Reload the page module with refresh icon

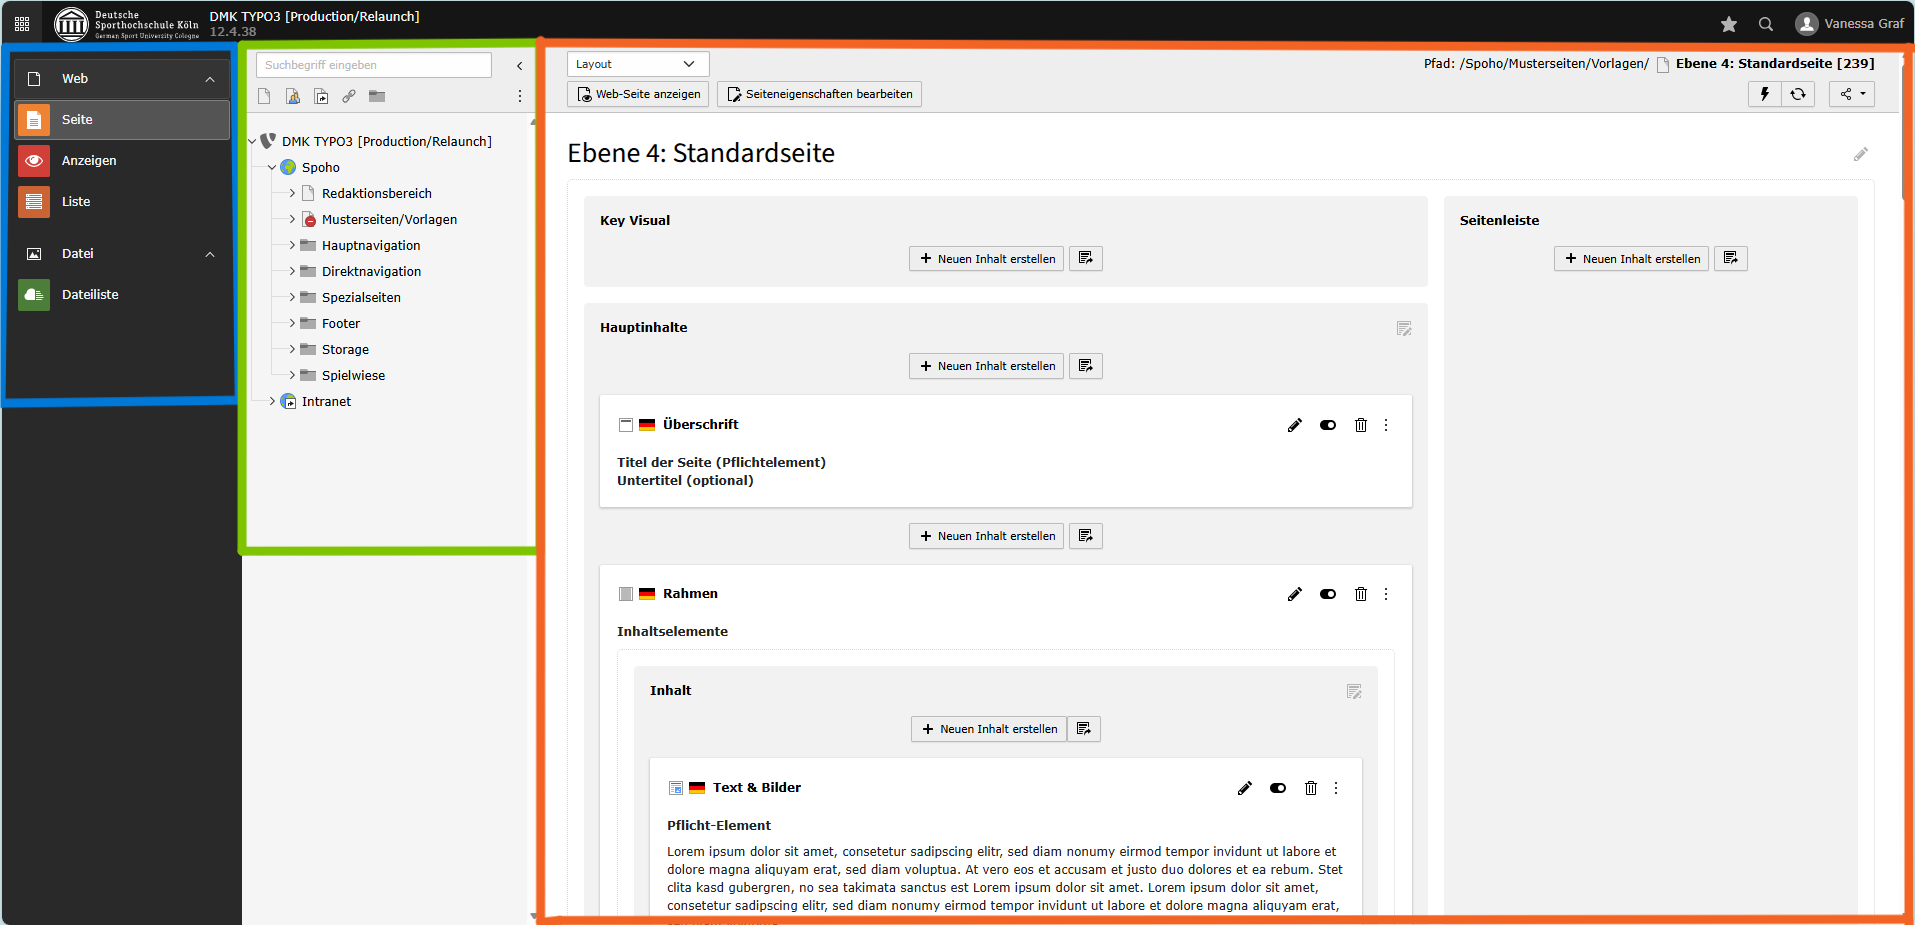coord(1798,94)
